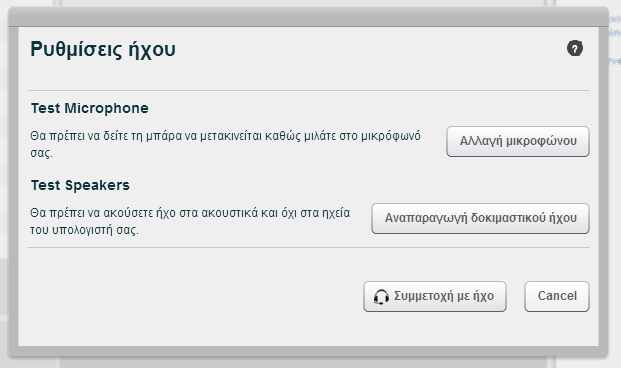Dismiss the dialog with Cancel

(557, 296)
